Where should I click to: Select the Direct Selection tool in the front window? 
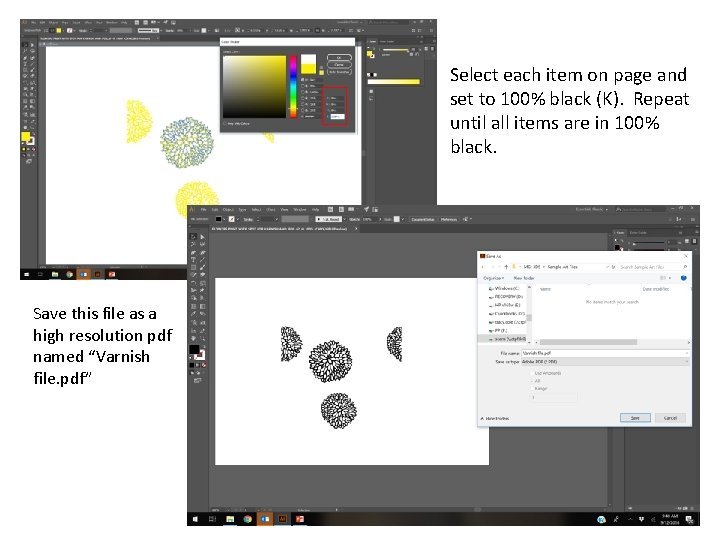tap(202, 237)
